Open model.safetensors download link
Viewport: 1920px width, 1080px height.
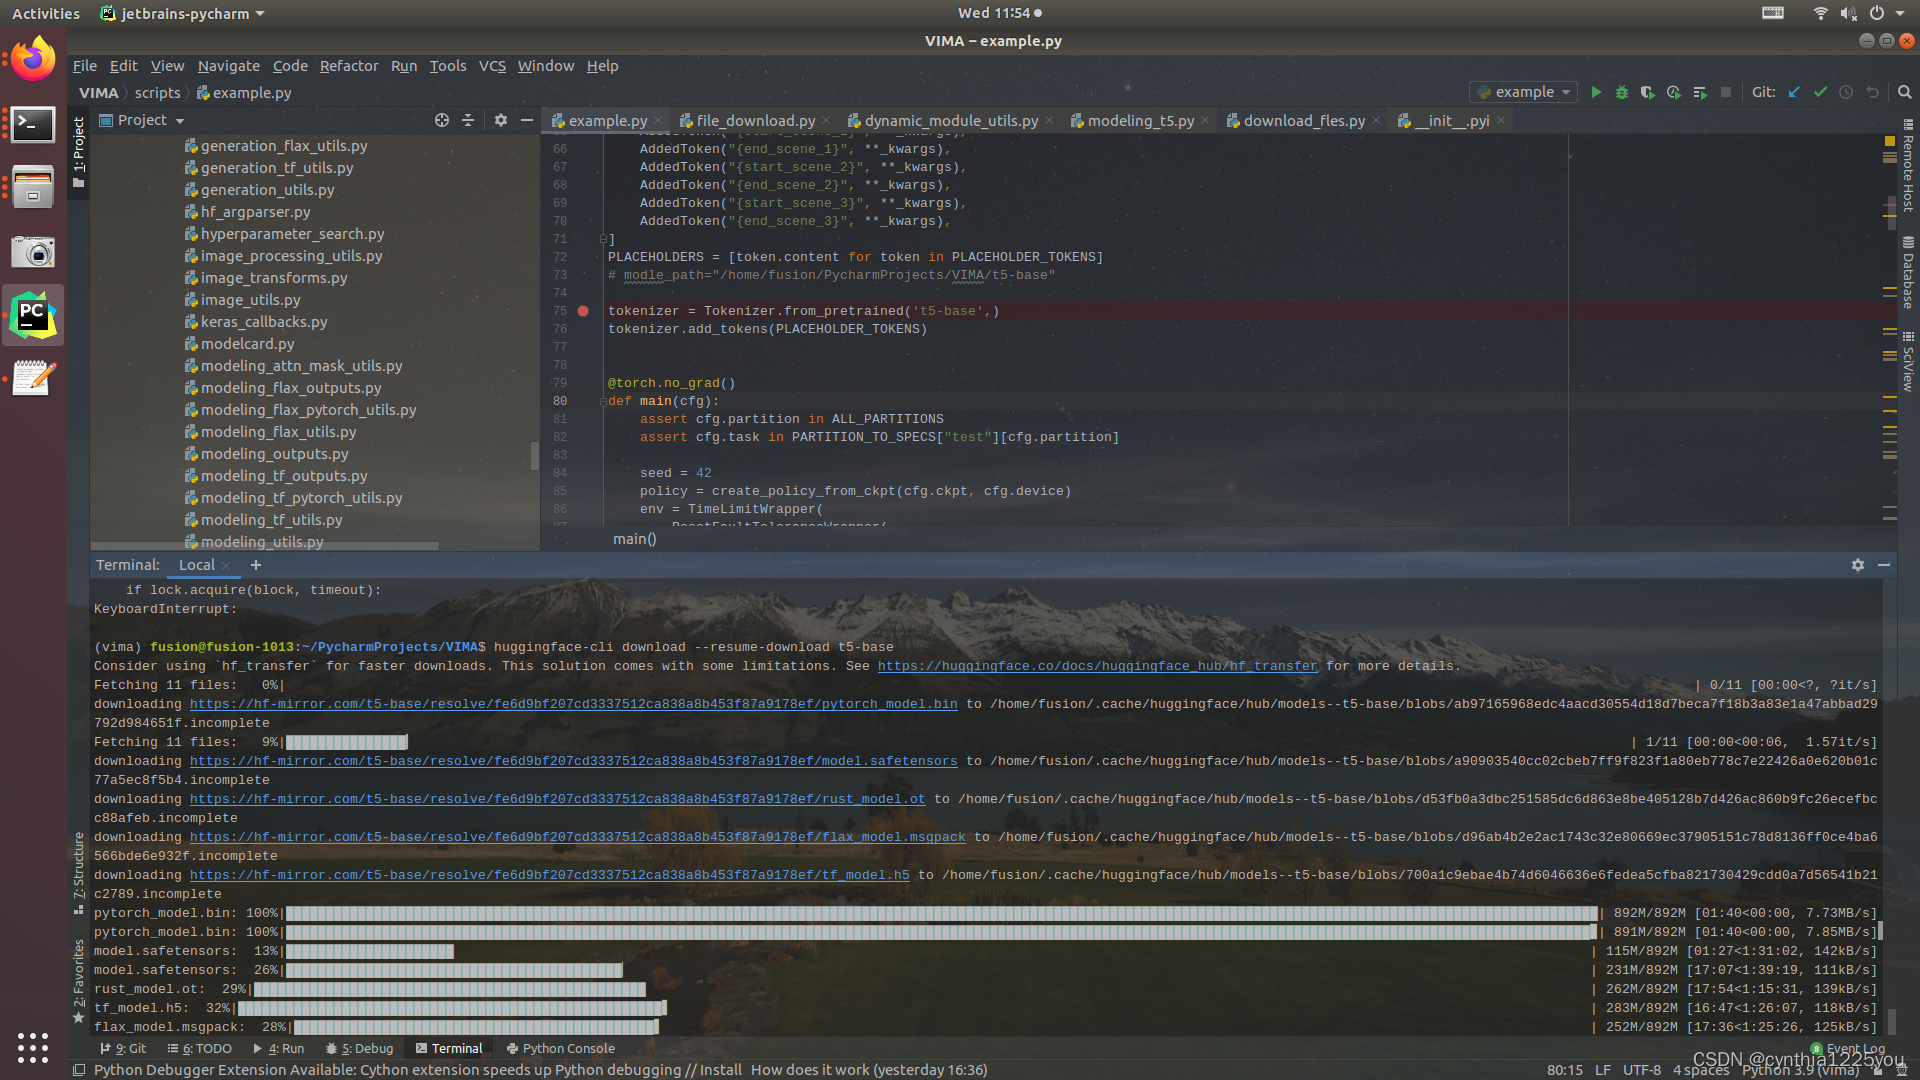pos(573,761)
